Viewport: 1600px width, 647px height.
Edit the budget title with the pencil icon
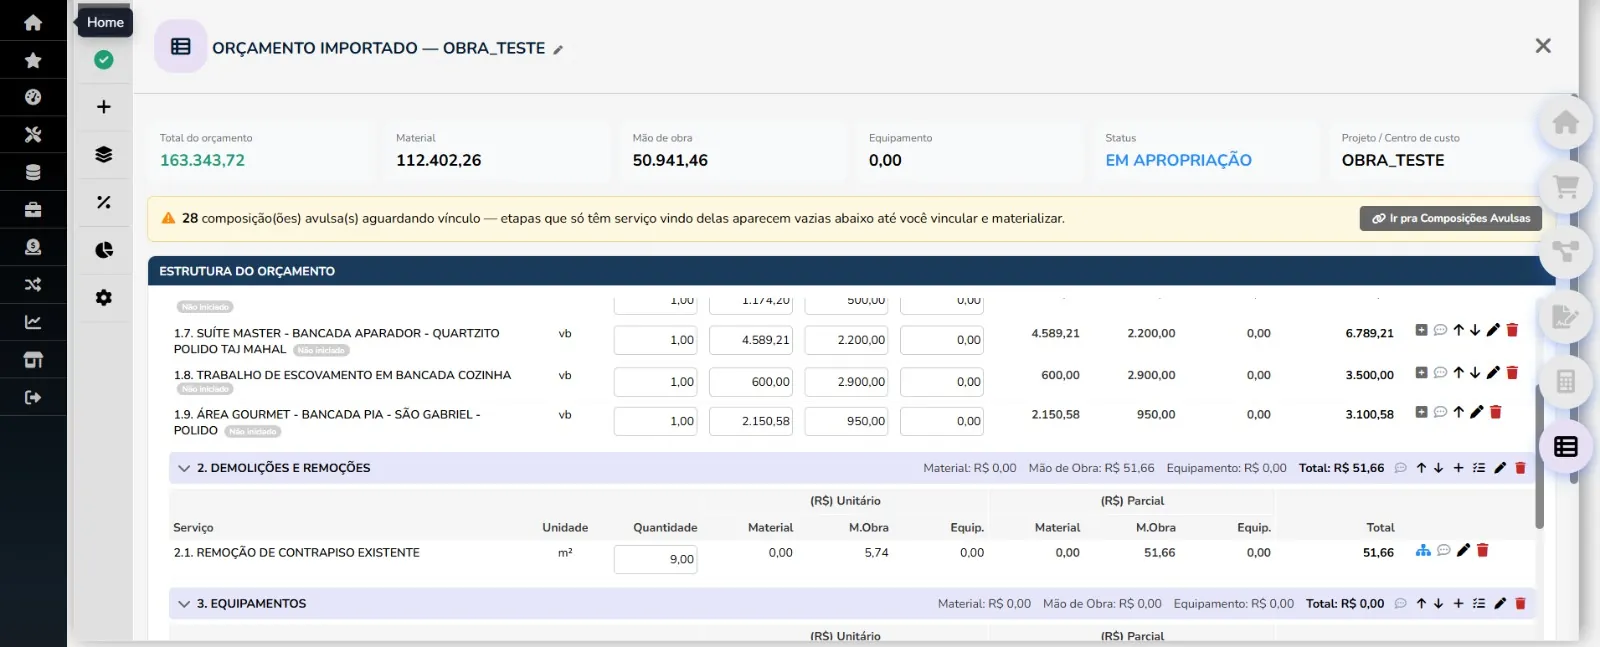point(558,50)
